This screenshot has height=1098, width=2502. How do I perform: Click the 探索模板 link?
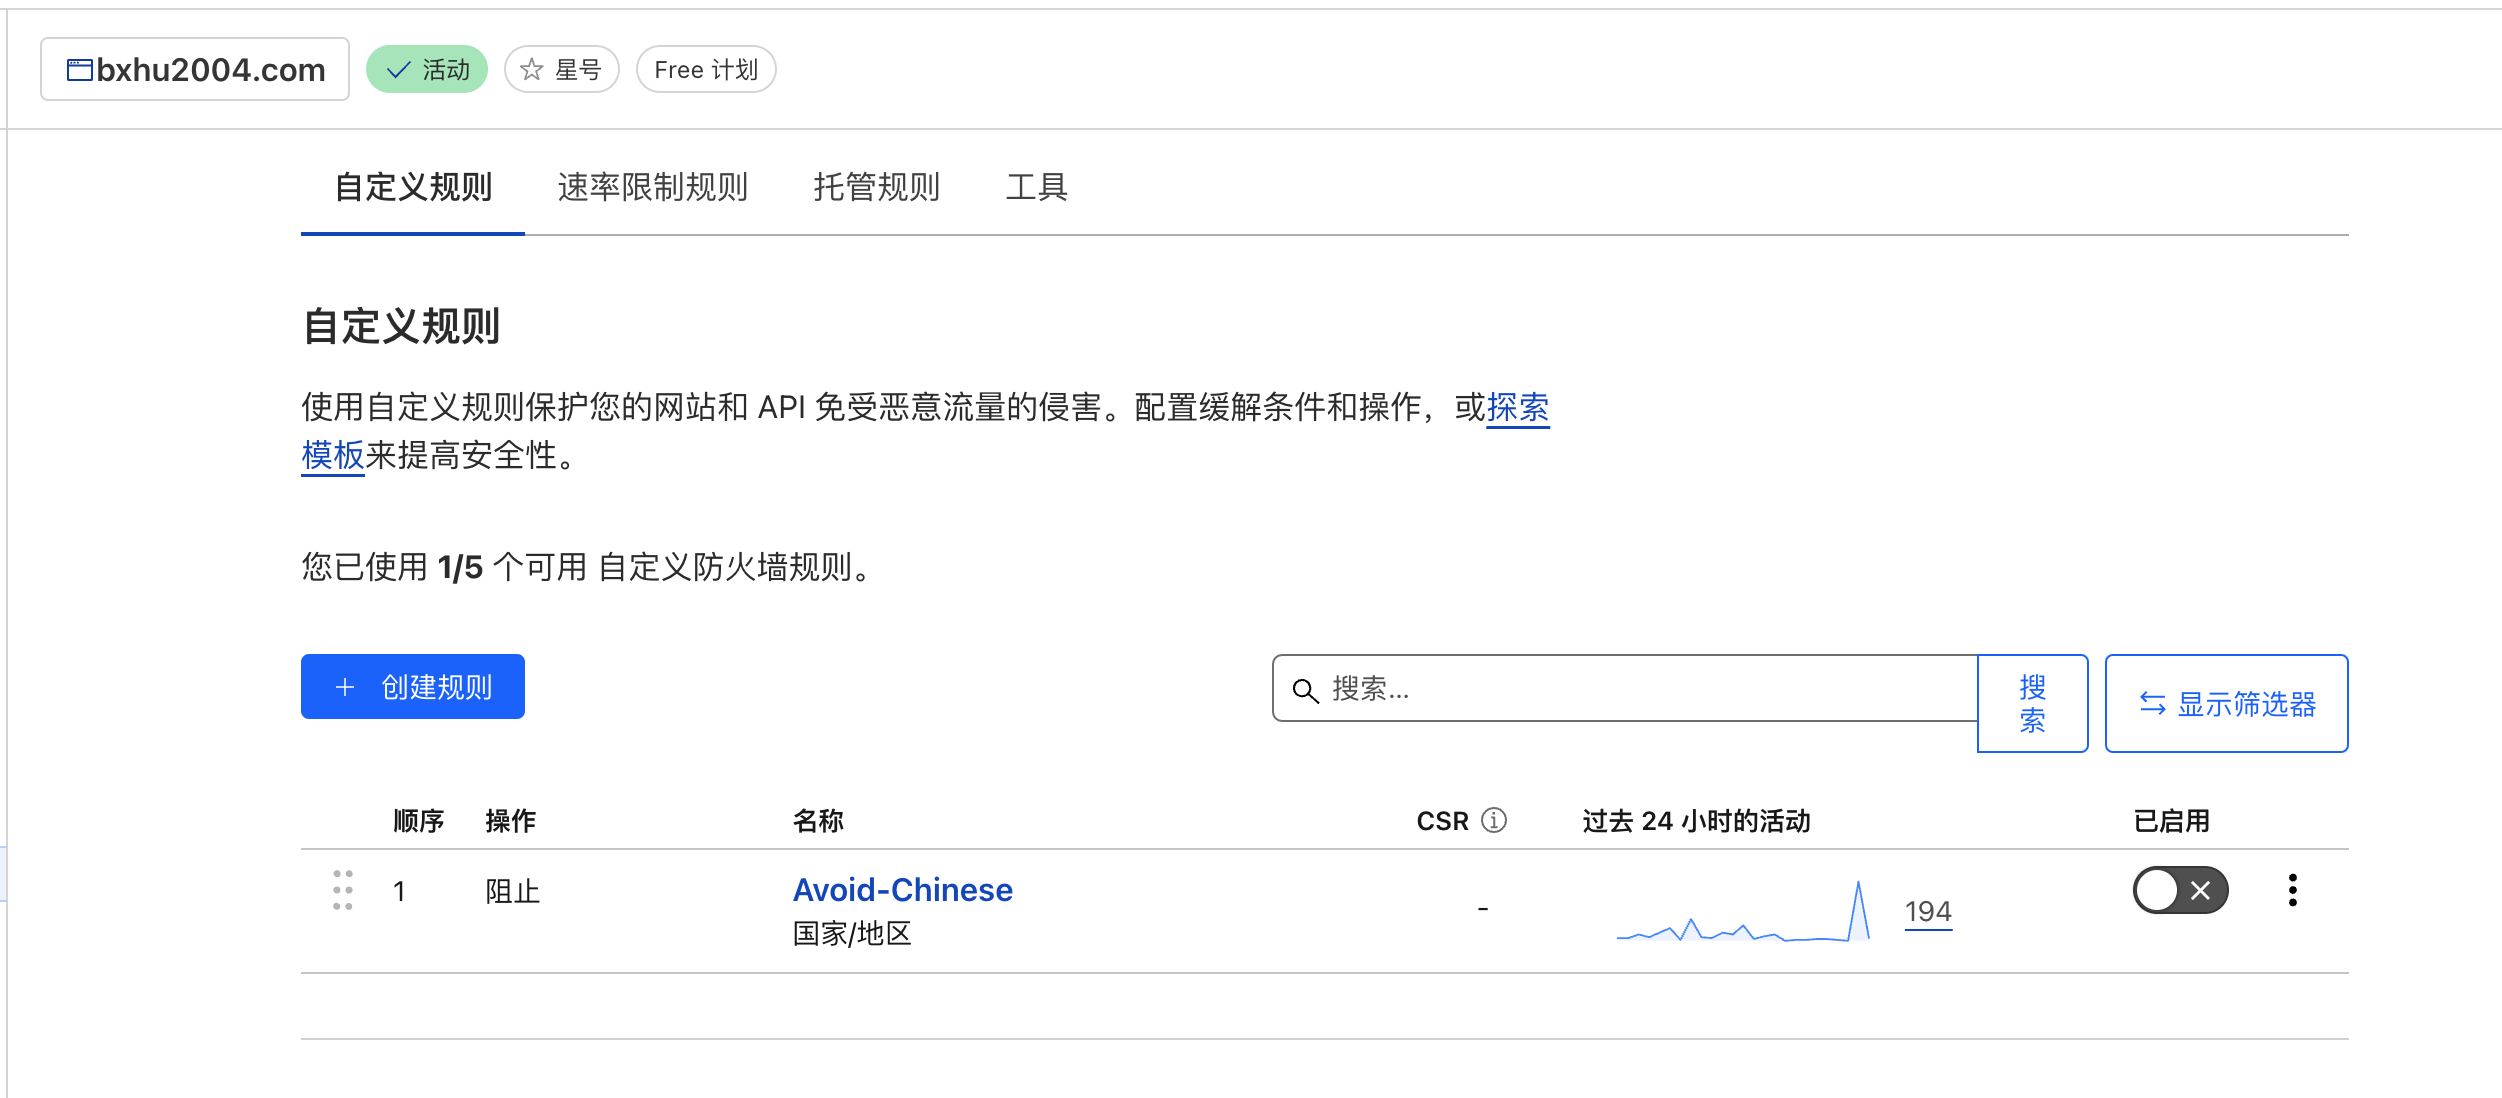pos(1517,407)
